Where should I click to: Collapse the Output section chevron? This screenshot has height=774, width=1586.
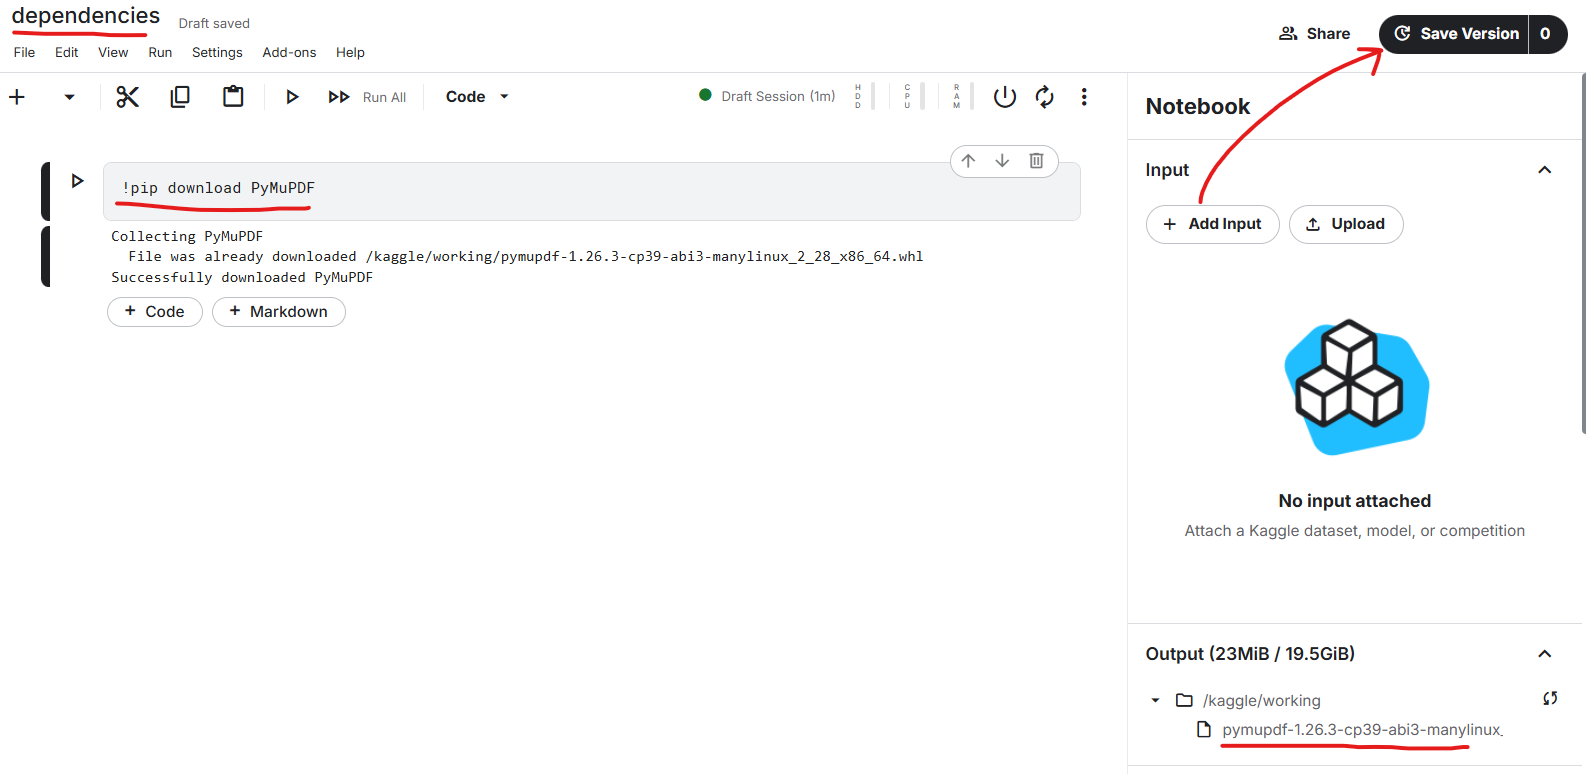[x=1544, y=654]
